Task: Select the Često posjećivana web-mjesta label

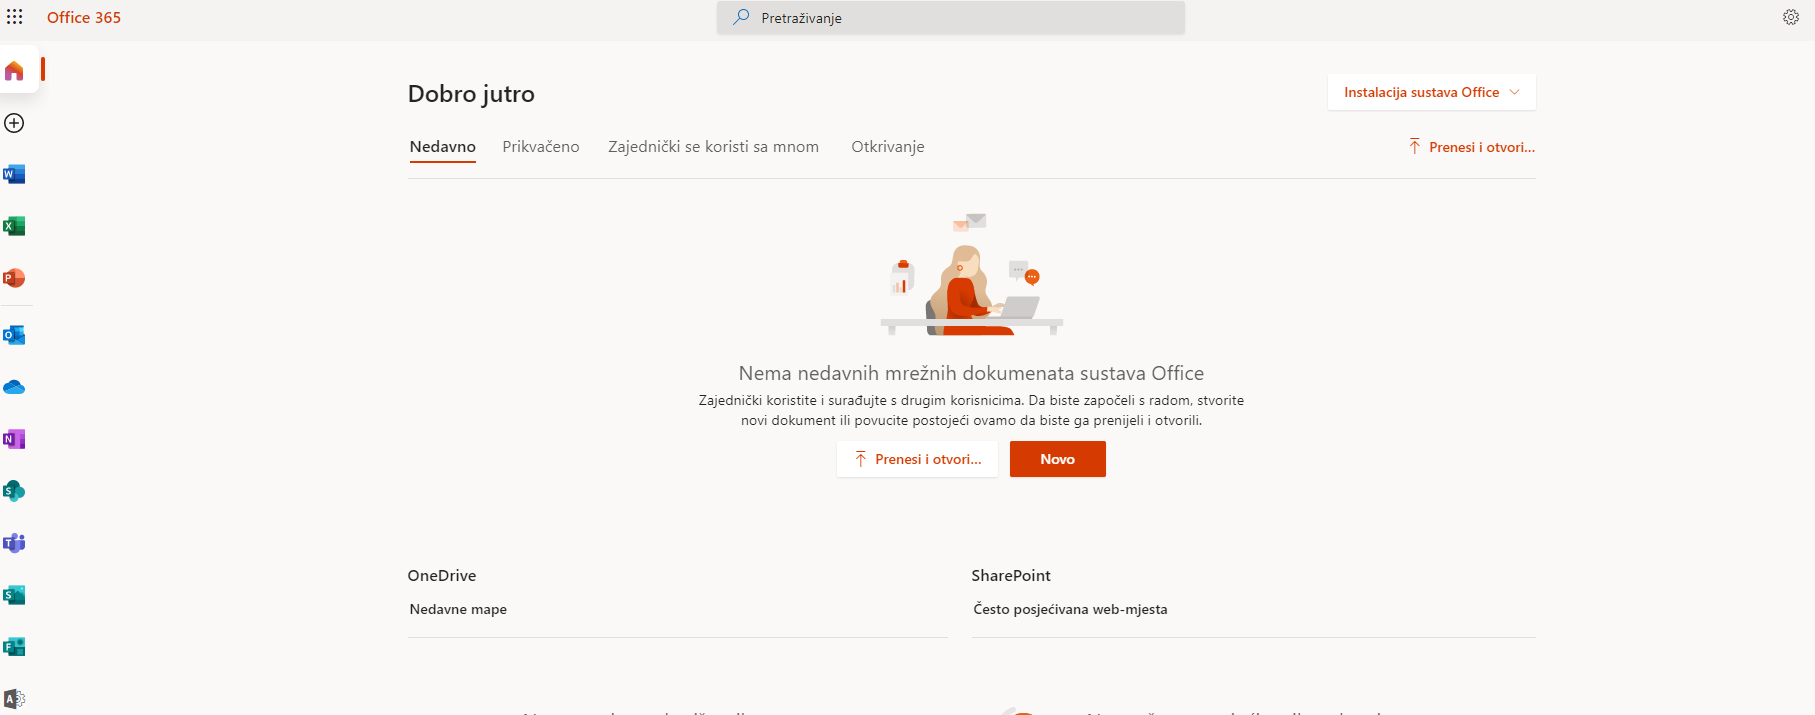Action: (x=1070, y=609)
